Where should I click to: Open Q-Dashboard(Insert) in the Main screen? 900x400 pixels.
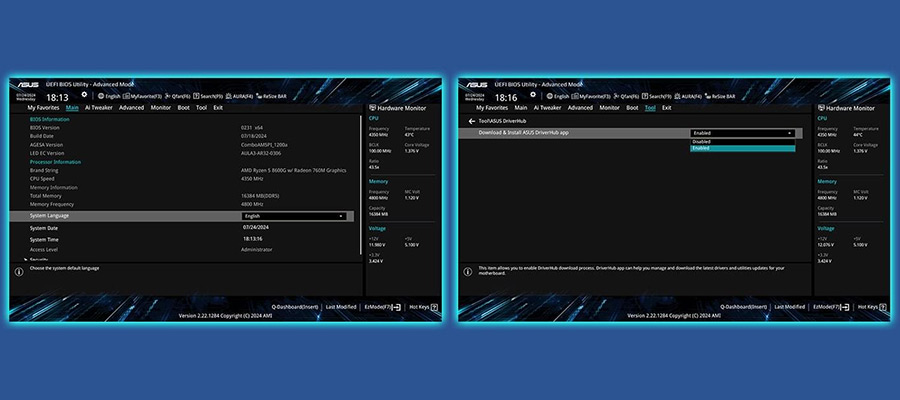[x=294, y=307]
